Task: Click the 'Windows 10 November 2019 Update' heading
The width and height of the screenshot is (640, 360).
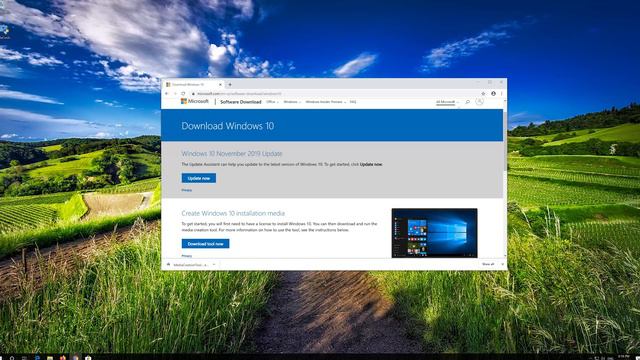Action: (x=232, y=153)
